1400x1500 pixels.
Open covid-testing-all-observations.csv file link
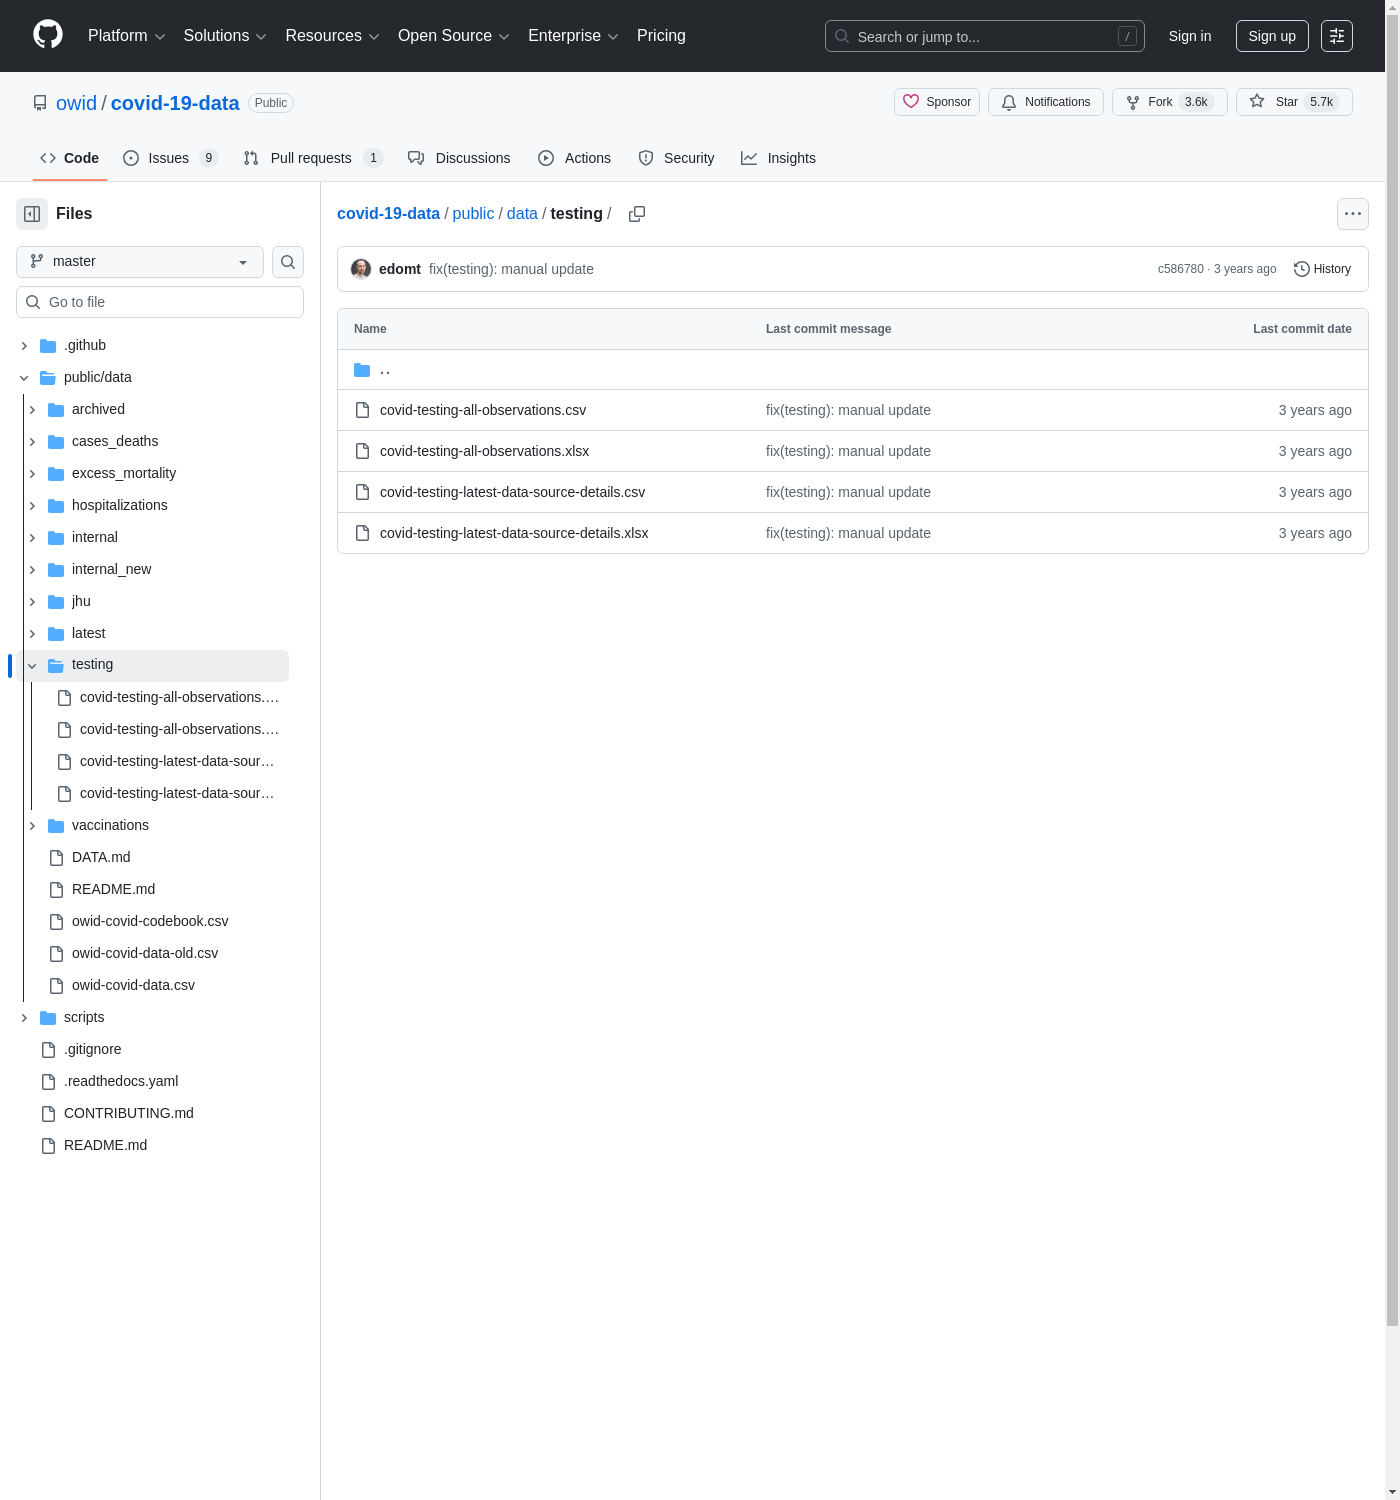coord(483,410)
